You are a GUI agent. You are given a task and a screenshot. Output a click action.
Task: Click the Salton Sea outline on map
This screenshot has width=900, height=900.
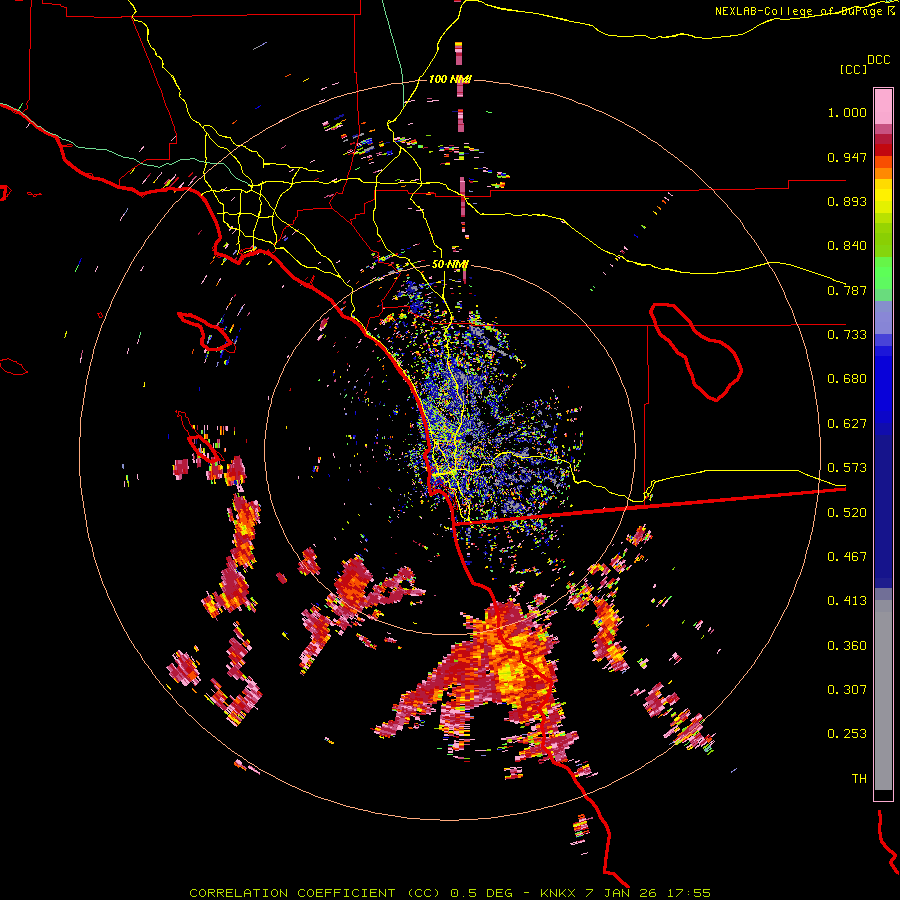click(695, 351)
